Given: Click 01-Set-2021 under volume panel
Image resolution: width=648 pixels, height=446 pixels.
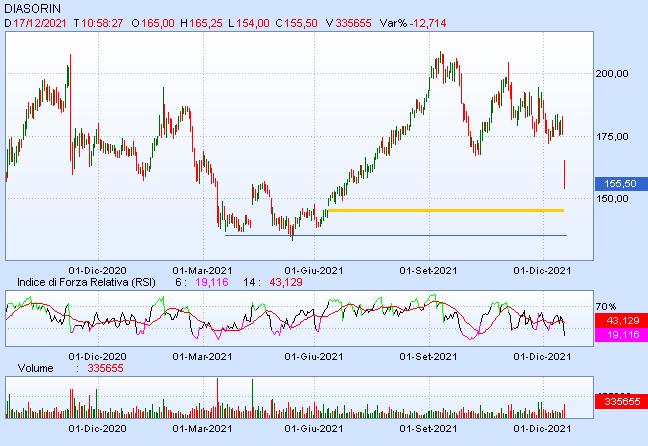Looking at the screenshot, I should (x=428, y=429).
